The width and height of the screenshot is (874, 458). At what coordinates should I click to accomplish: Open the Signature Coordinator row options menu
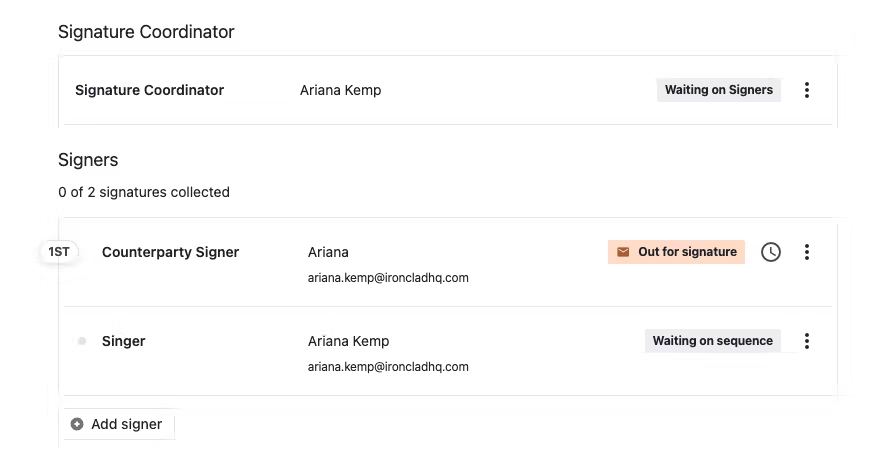(807, 90)
